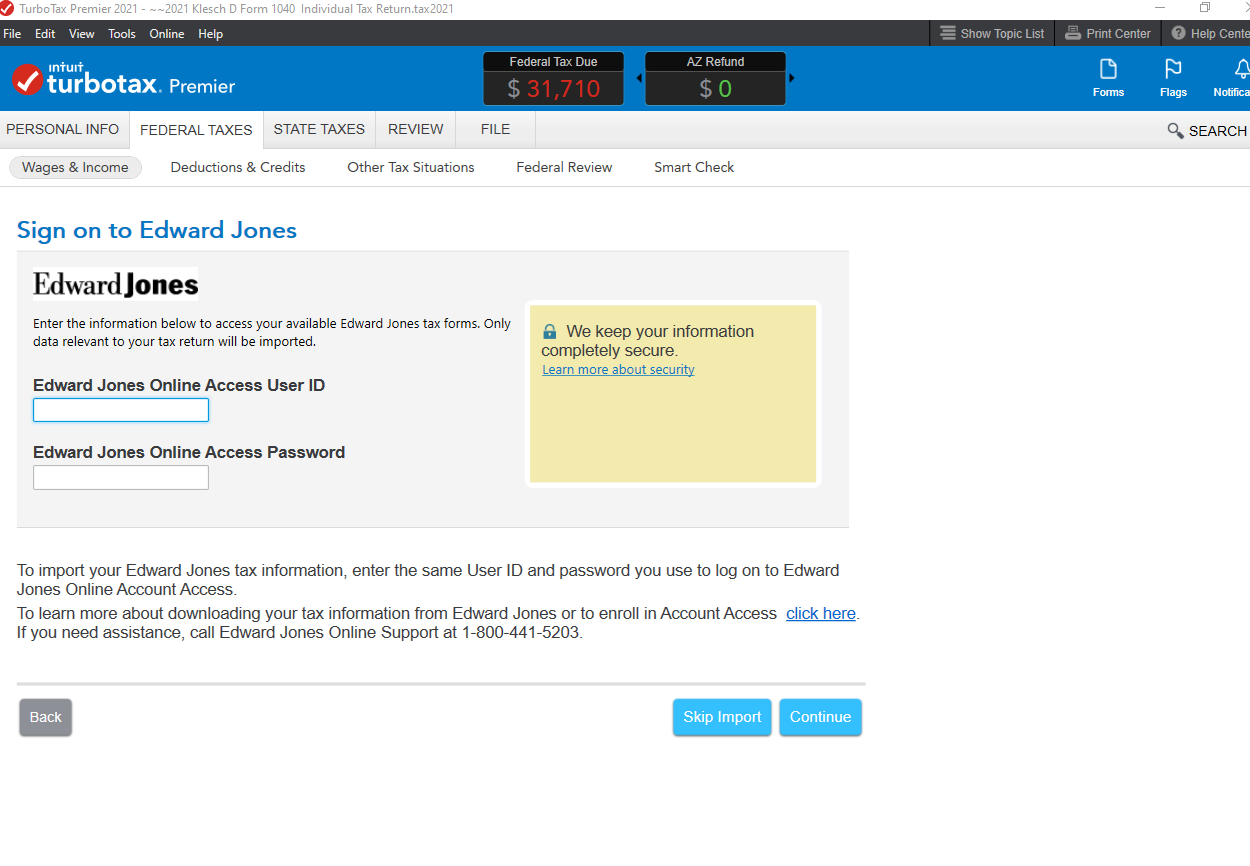Focus the Online Access User ID field
This screenshot has height=866, width=1250.
click(x=121, y=410)
